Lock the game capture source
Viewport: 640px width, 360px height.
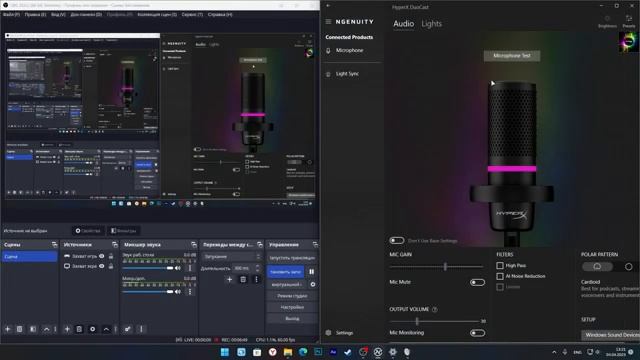[x=111, y=256]
